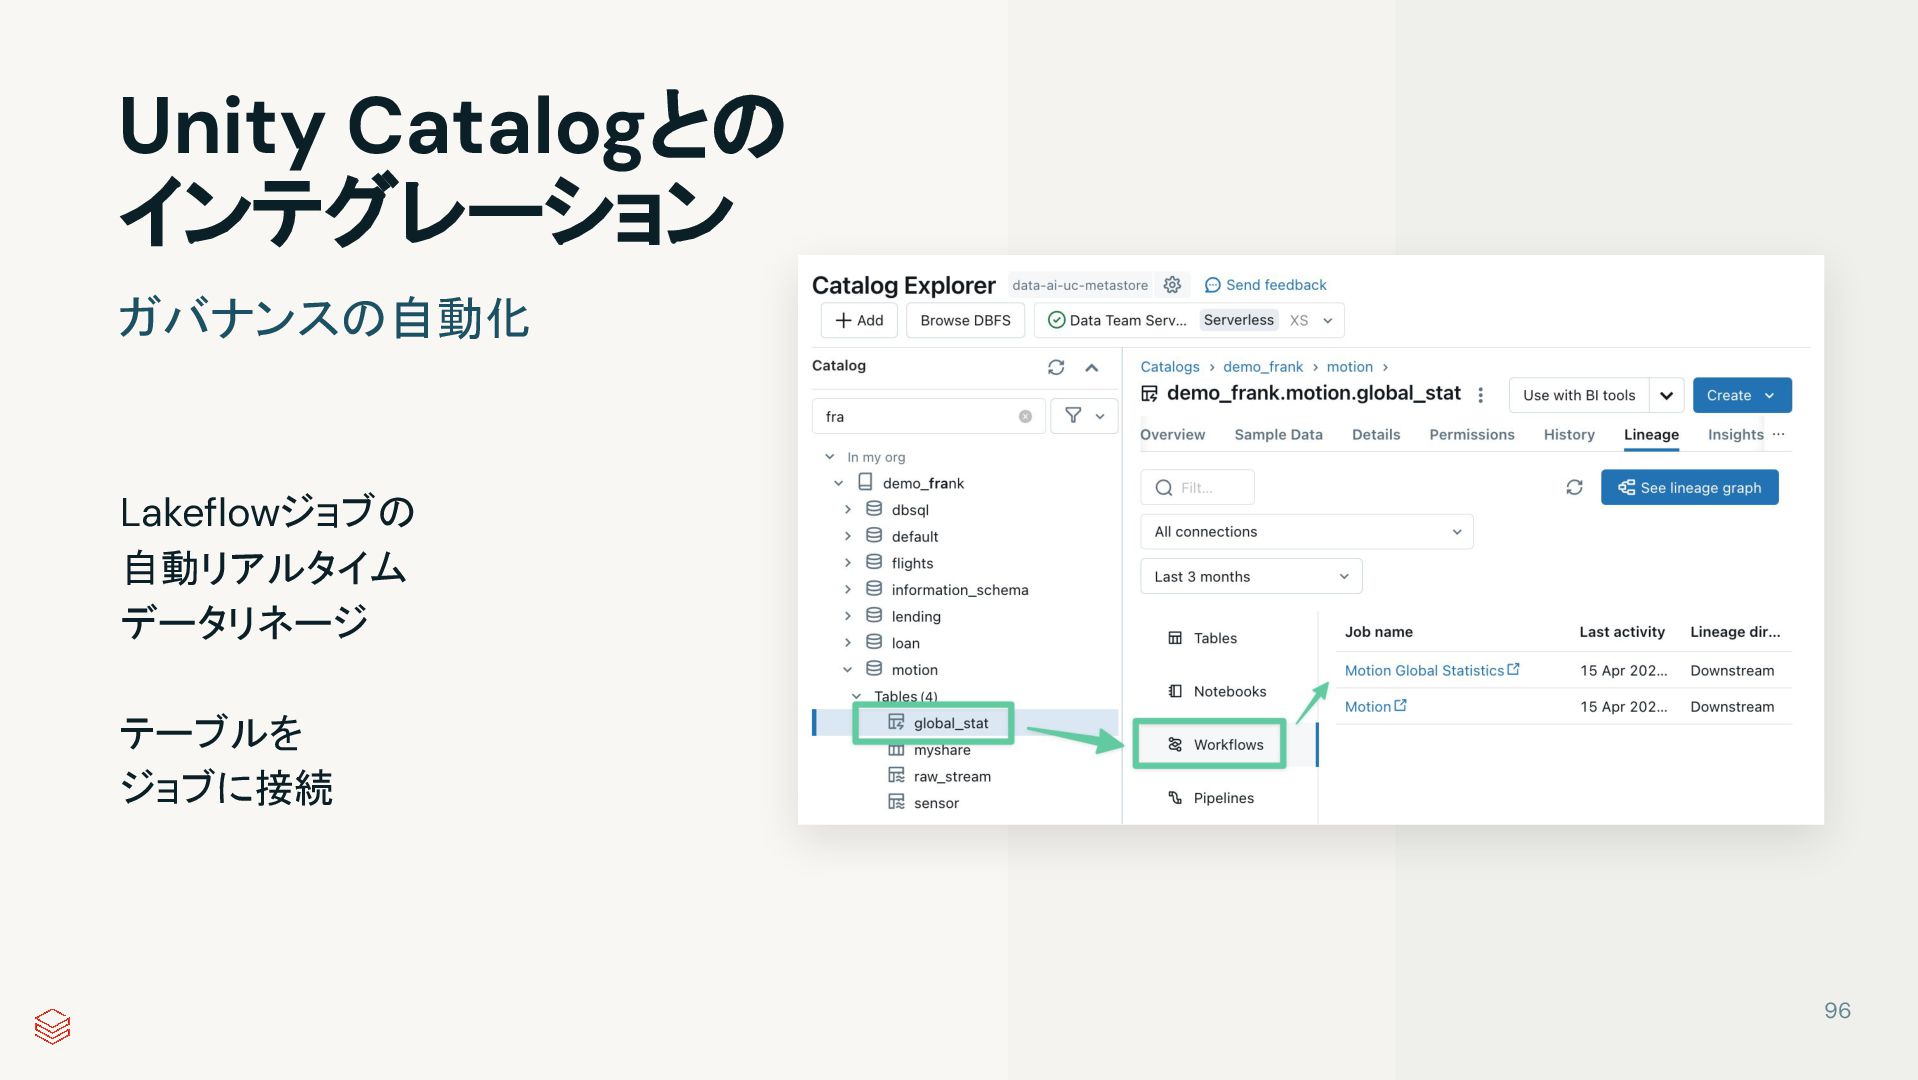This screenshot has width=1918, height=1080.
Task: Collapse the Catalog panel chevron
Action: point(1092,367)
